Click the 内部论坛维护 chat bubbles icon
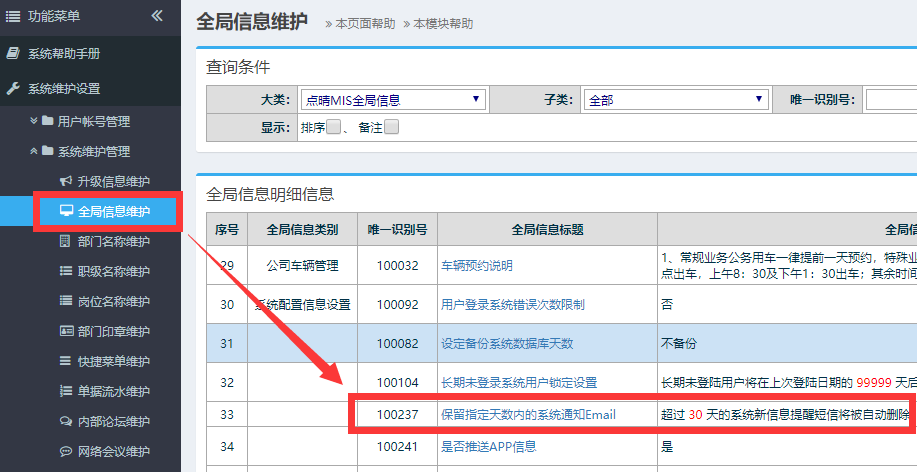917x472 pixels. 66,421
